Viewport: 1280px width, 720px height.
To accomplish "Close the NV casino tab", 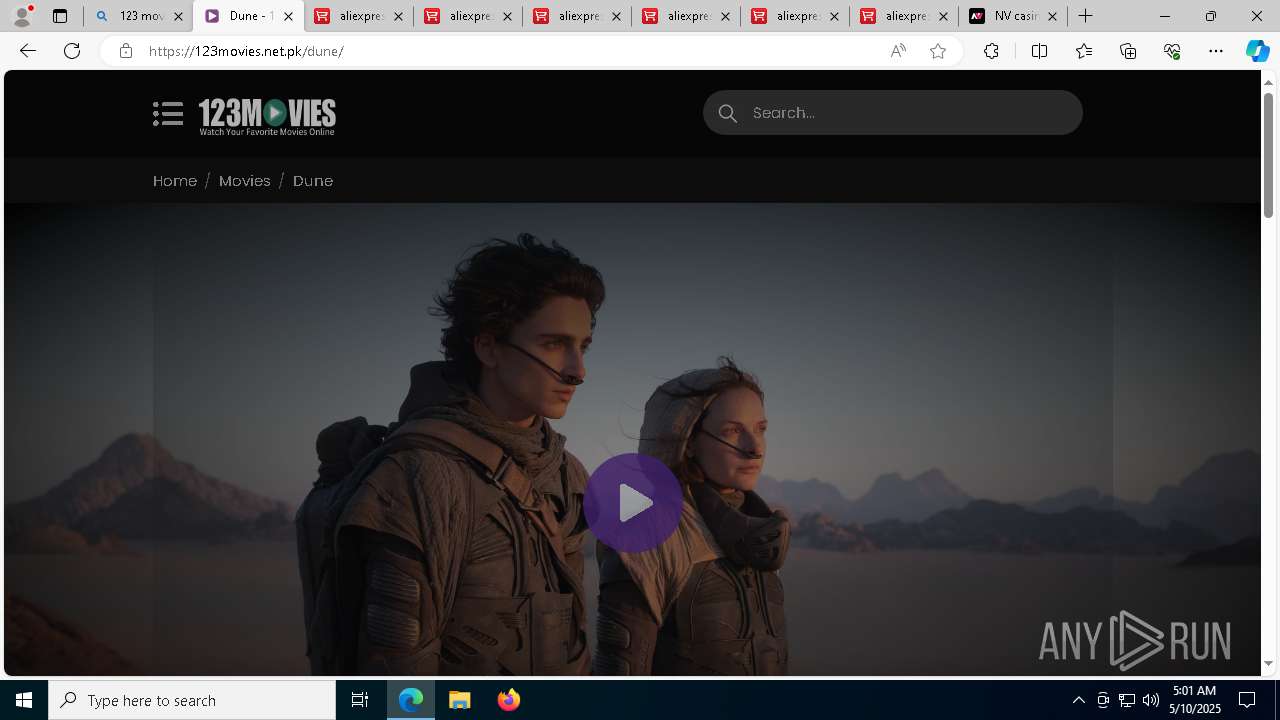I will click(1052, 16).
